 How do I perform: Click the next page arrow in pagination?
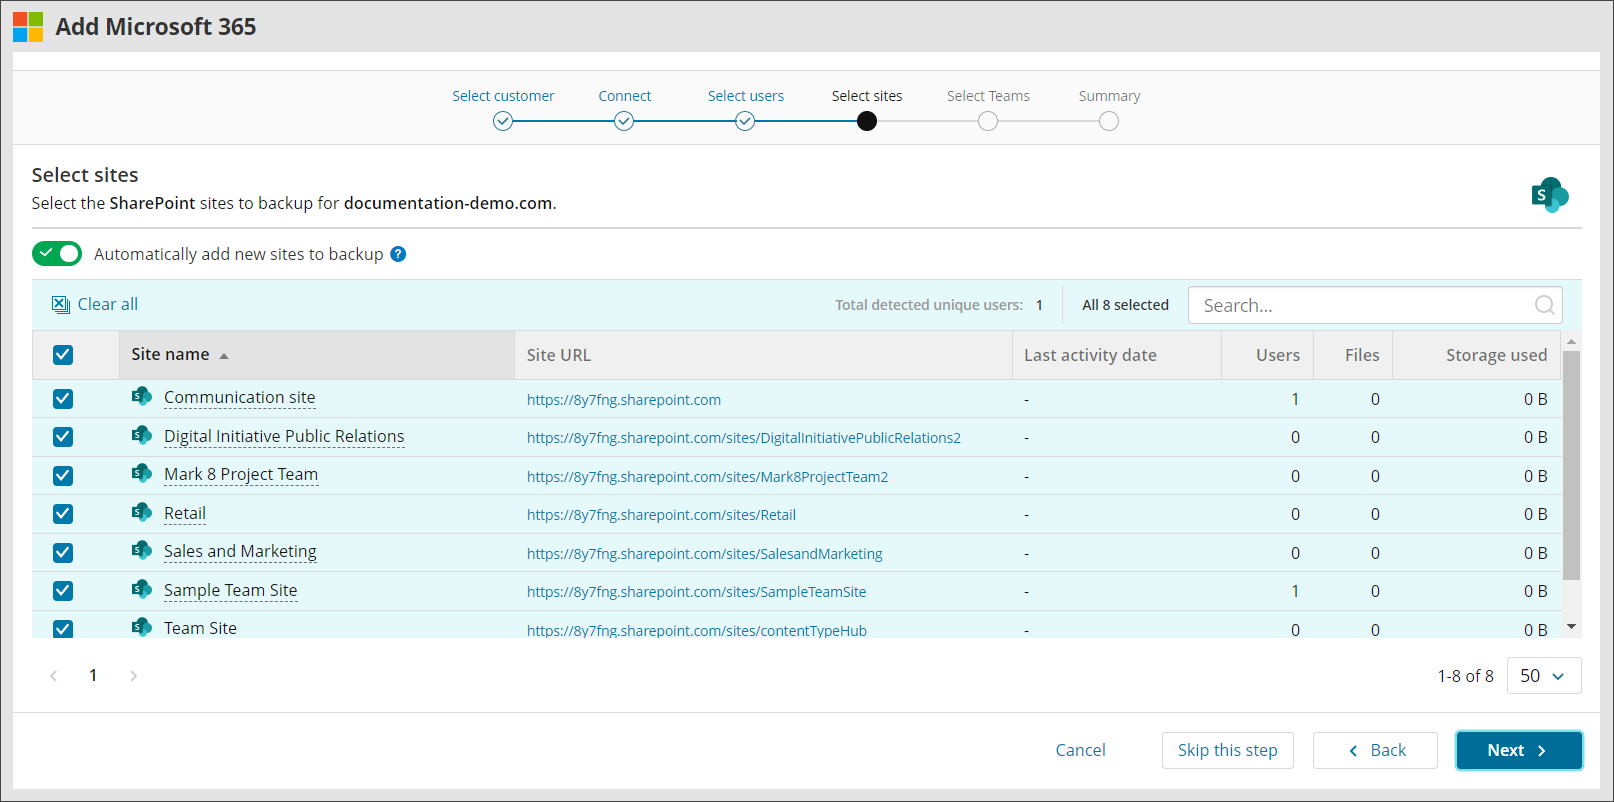(134, 676)
